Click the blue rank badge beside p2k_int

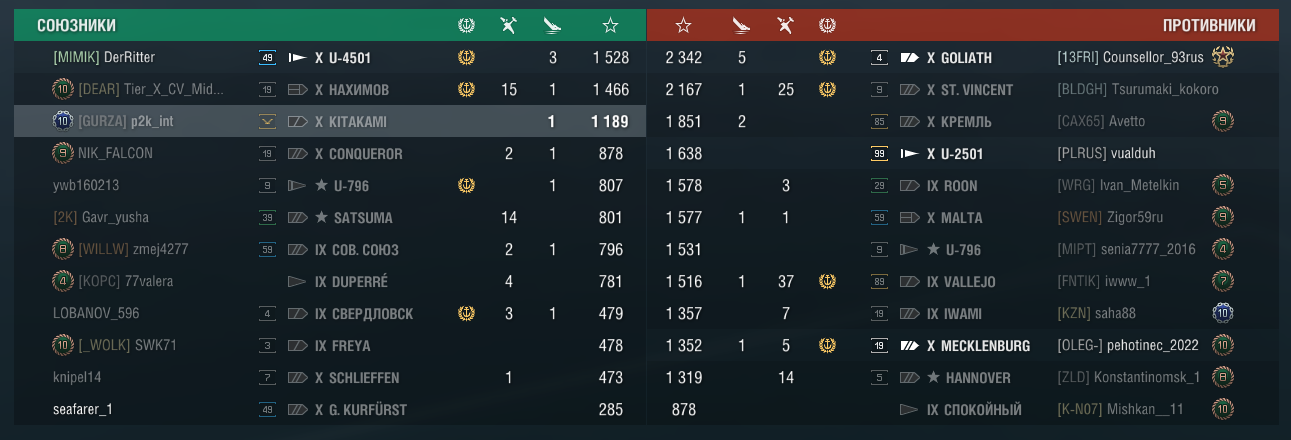[x=62, y=121]
